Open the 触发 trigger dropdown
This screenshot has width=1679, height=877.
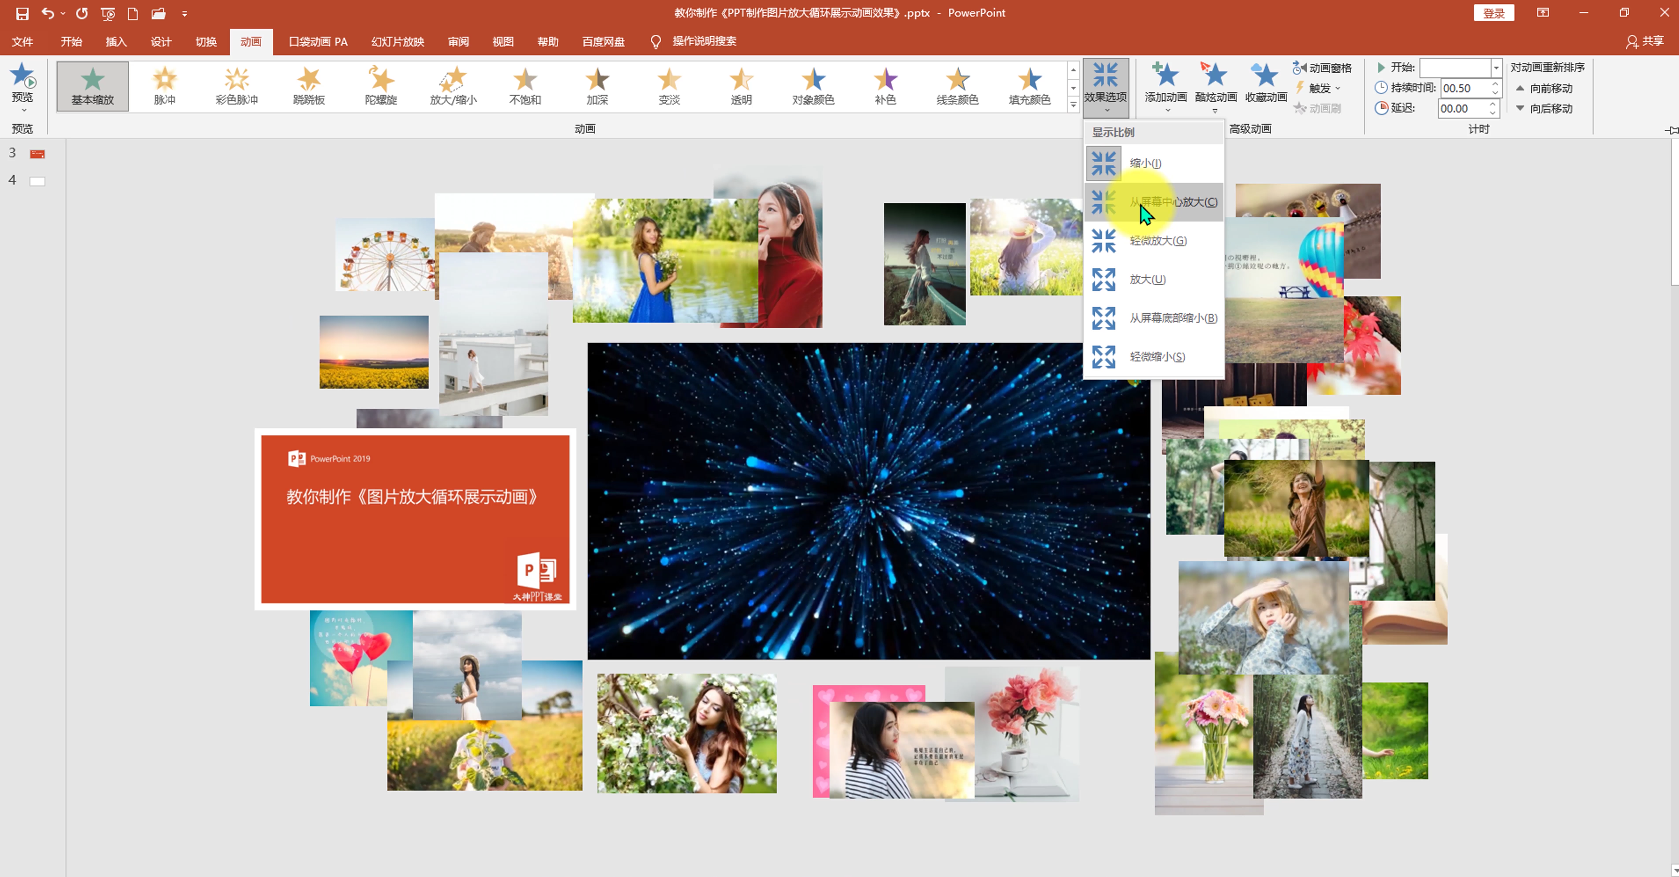coord(1318,88)
